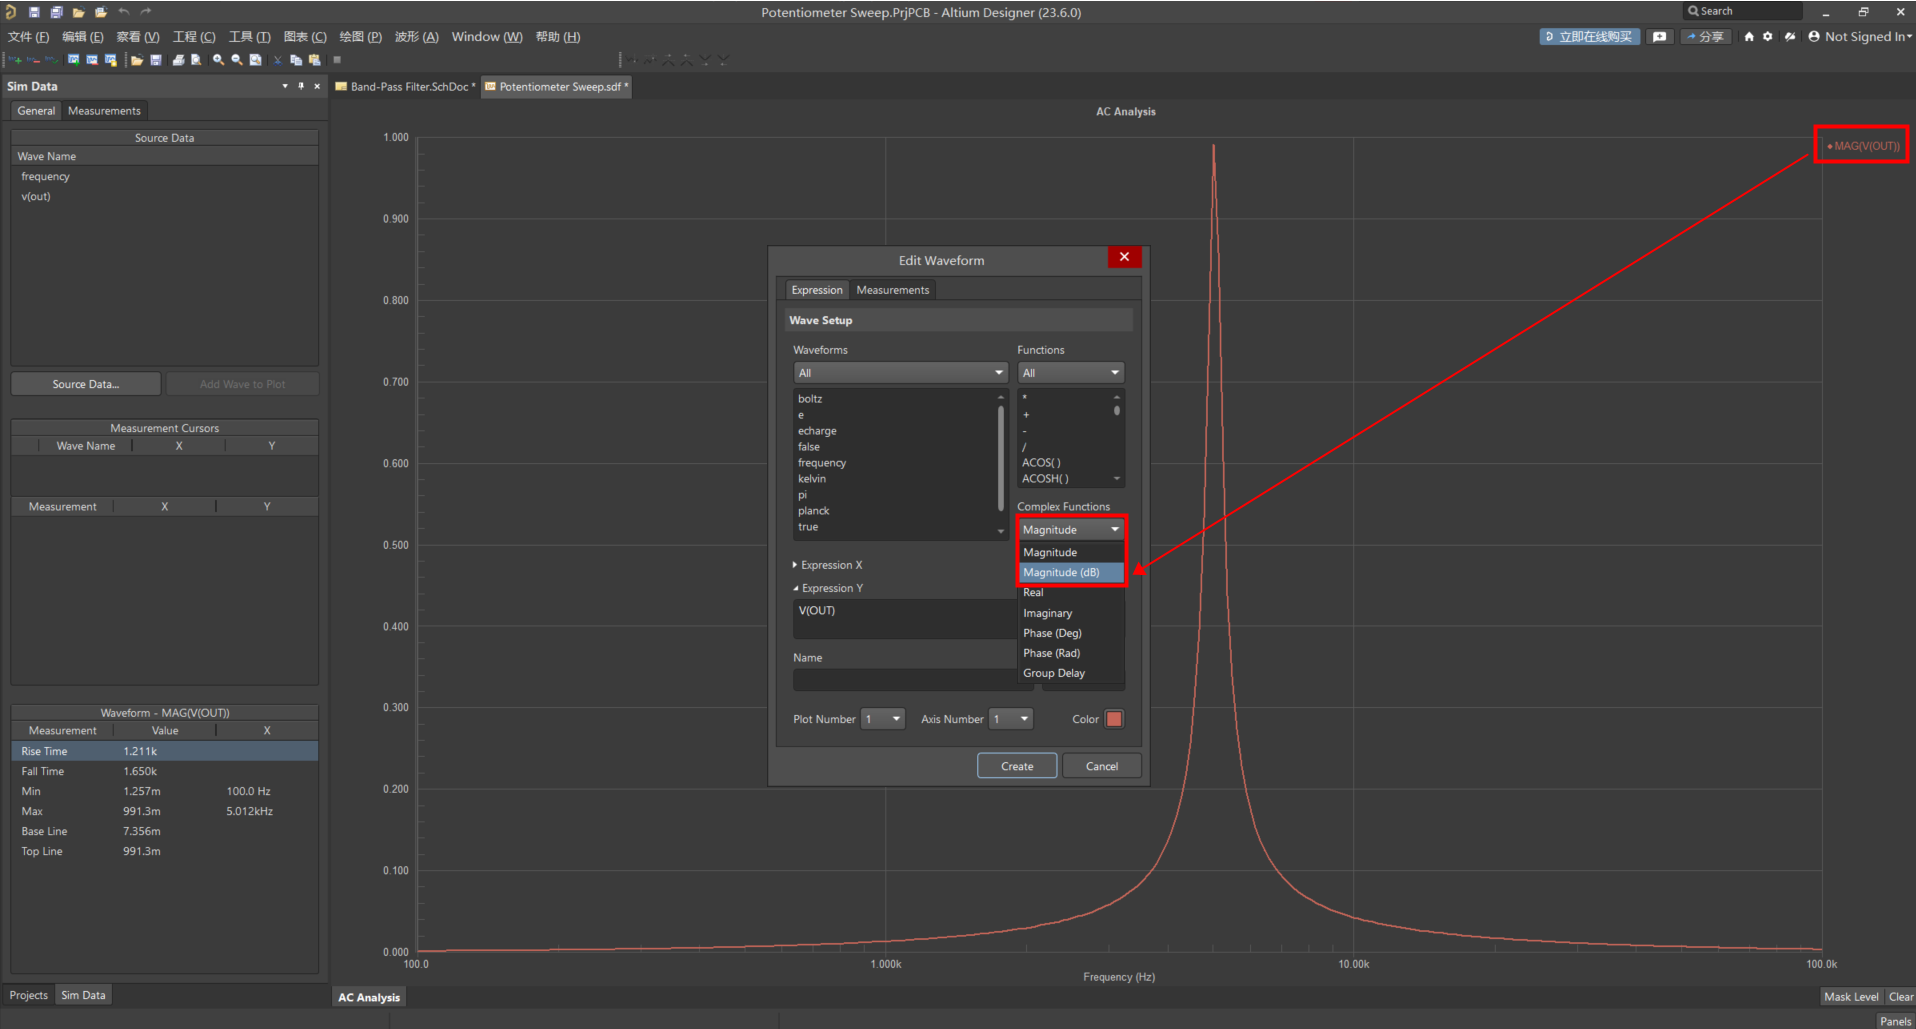This screenshot has height=1029, width=1916.
Task: Click the Save All icon in title bar
Action: 56,12
